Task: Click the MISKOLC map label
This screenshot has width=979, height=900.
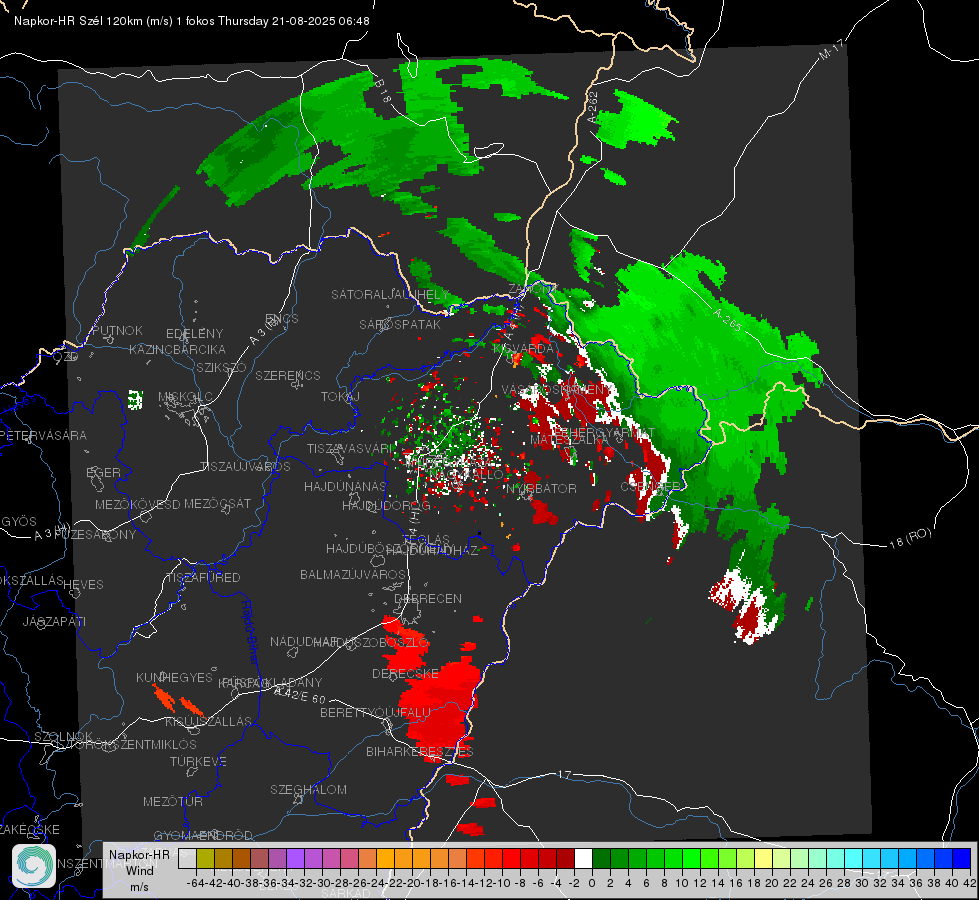Action: pyautogui.click(x=185, y=397)
